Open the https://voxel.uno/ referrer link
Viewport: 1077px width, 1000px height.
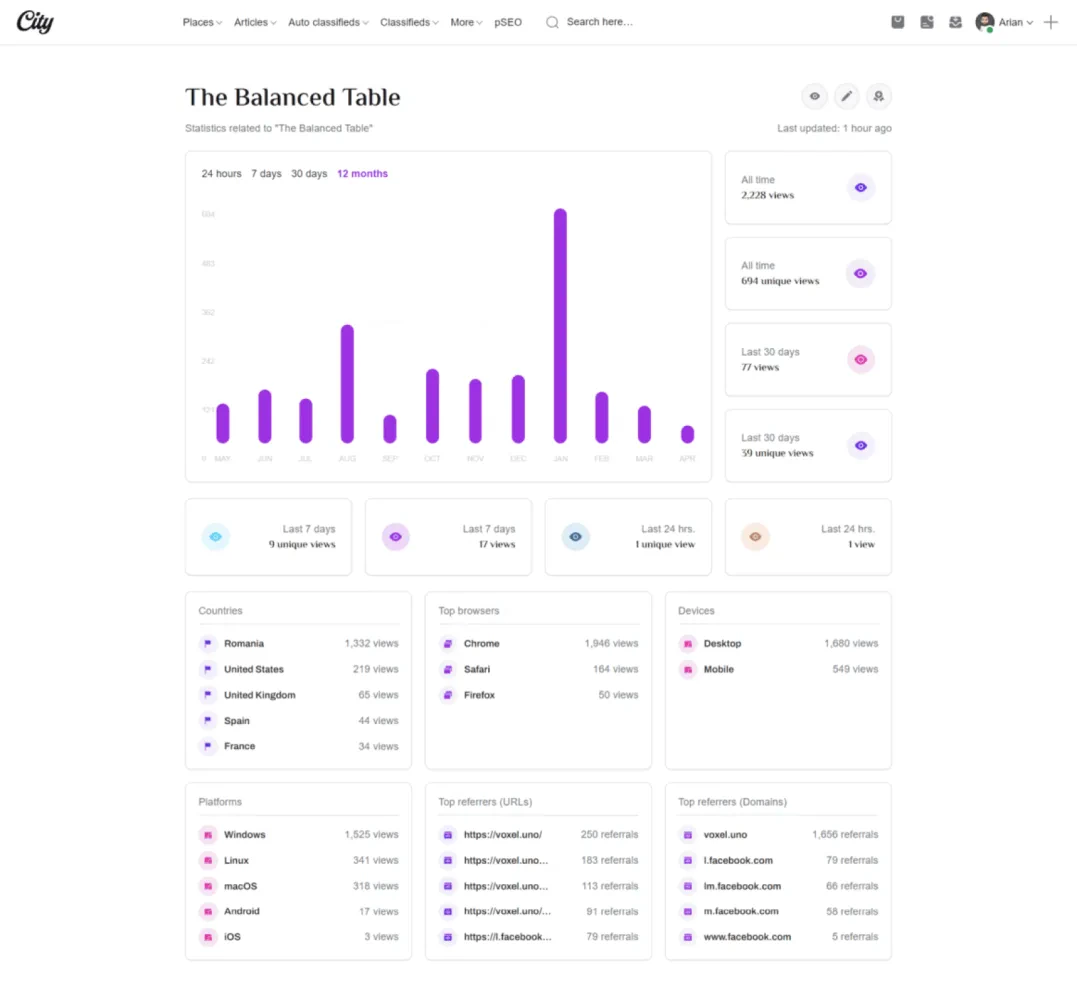click(503, 834)
